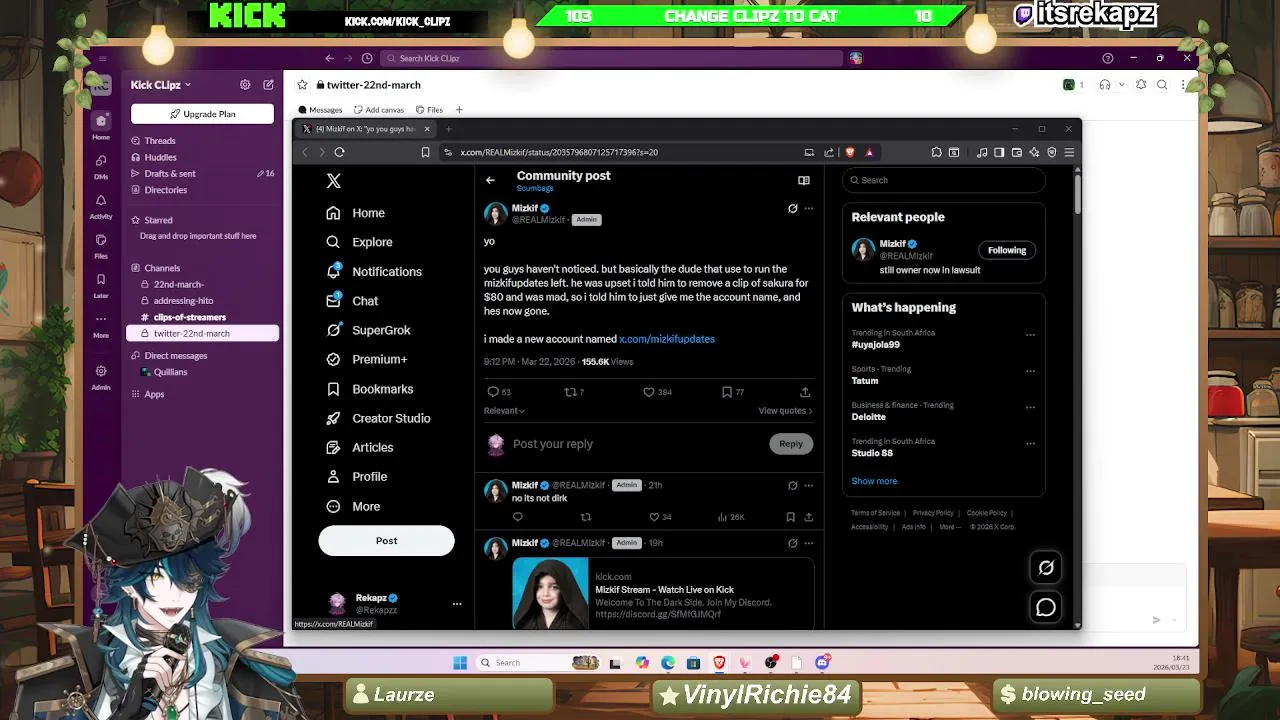Click the X Search box
This screenshot has width=1280, height=720.
coord(943,180)
